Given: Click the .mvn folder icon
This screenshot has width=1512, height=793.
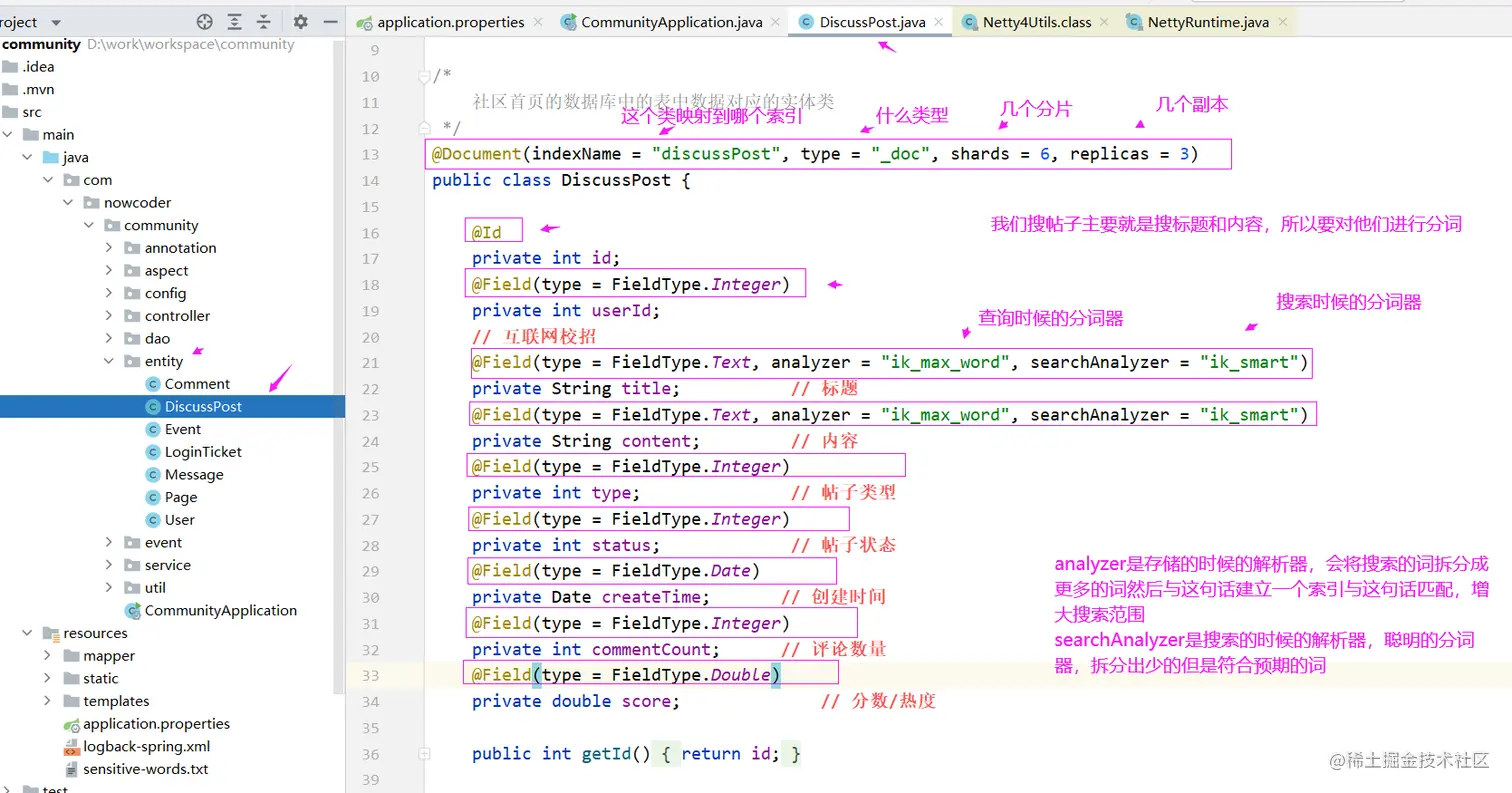Looking at the screenshot, I should pyautogui.click(x=11, y=90).
